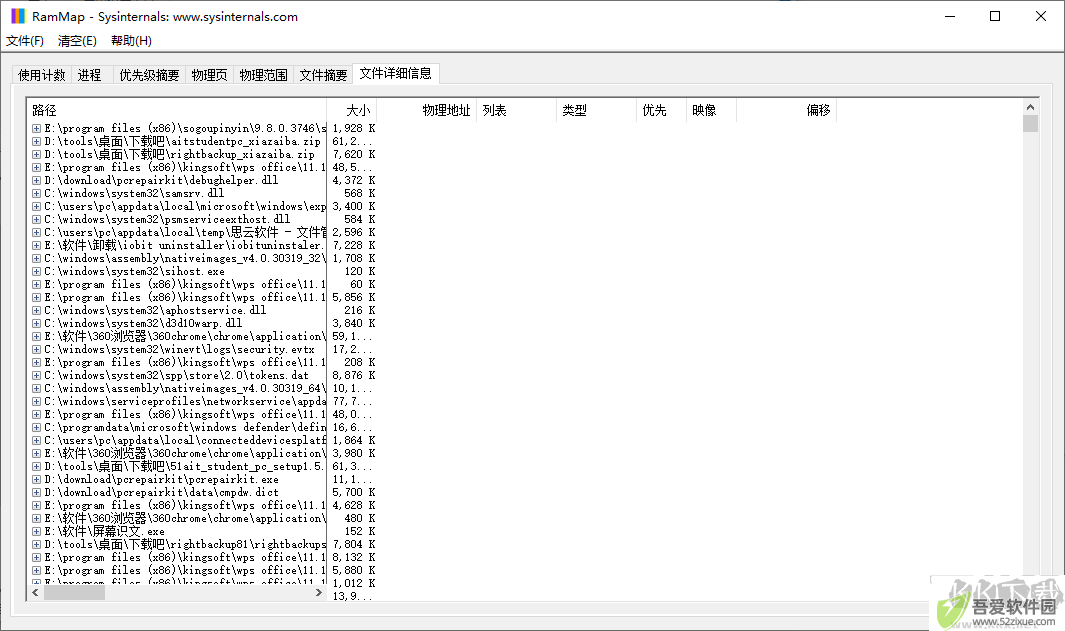Expand the d3d10warp.dll row
Image resolution: width=1065 pixels, height=631 pixels.
coord(37,323)
